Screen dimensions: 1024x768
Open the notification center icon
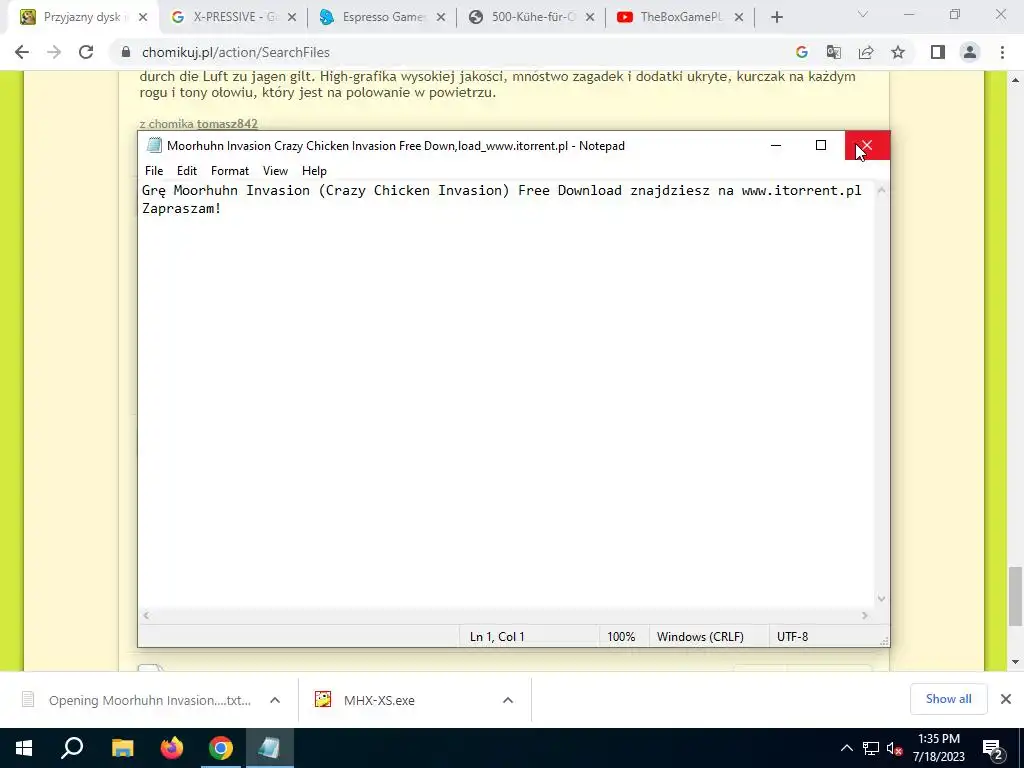(x=993, y=748)
